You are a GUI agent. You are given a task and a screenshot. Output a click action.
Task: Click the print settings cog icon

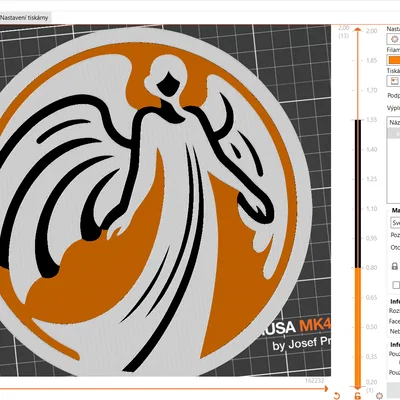pyautogui.click(x=394, y=39)
